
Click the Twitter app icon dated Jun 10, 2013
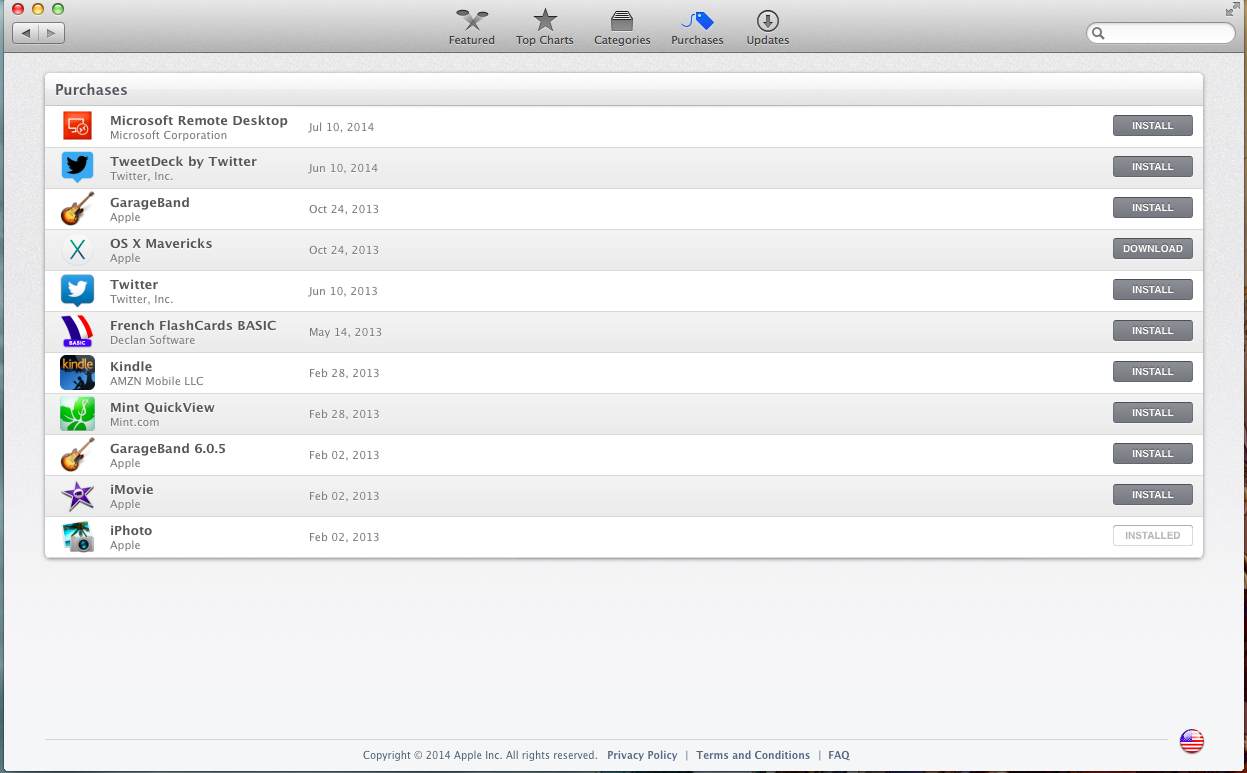77,290
